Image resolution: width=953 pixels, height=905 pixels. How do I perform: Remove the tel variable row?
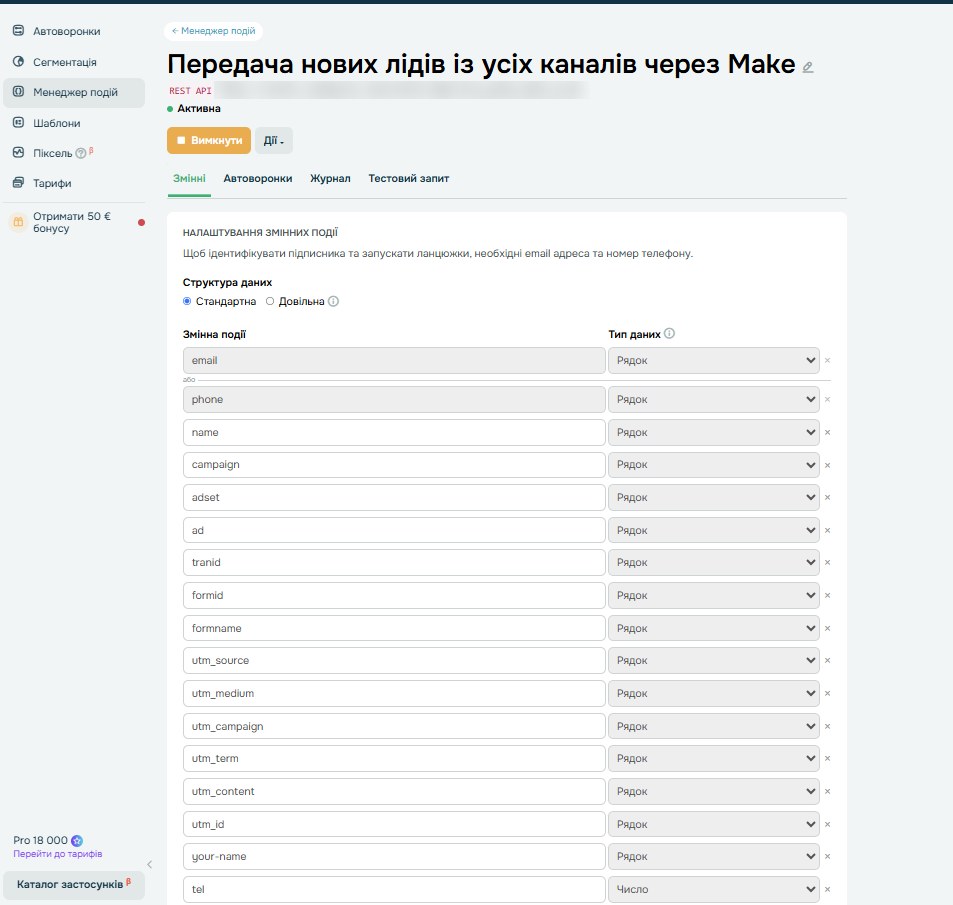[827, 889]
